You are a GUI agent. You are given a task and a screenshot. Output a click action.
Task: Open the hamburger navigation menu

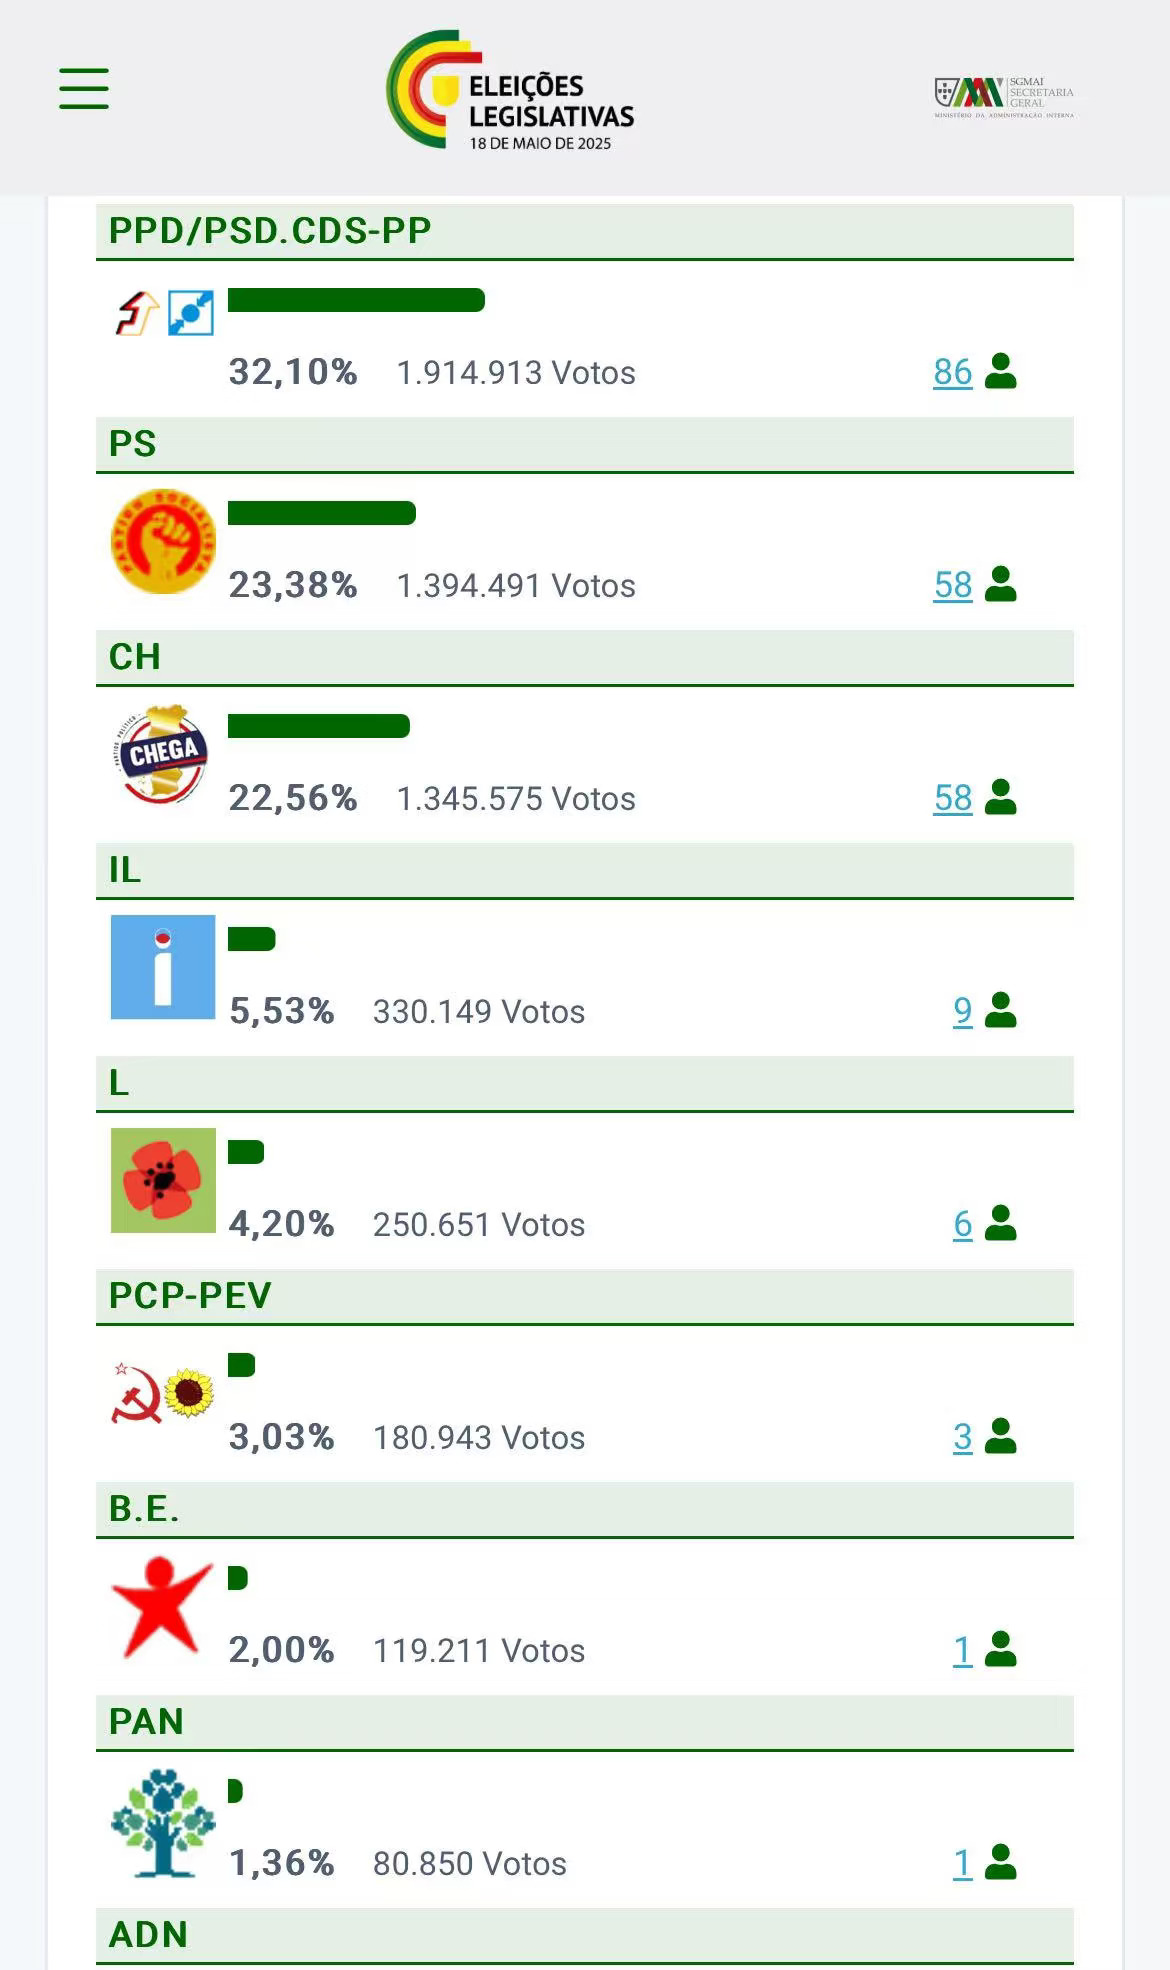click(84, 88)
